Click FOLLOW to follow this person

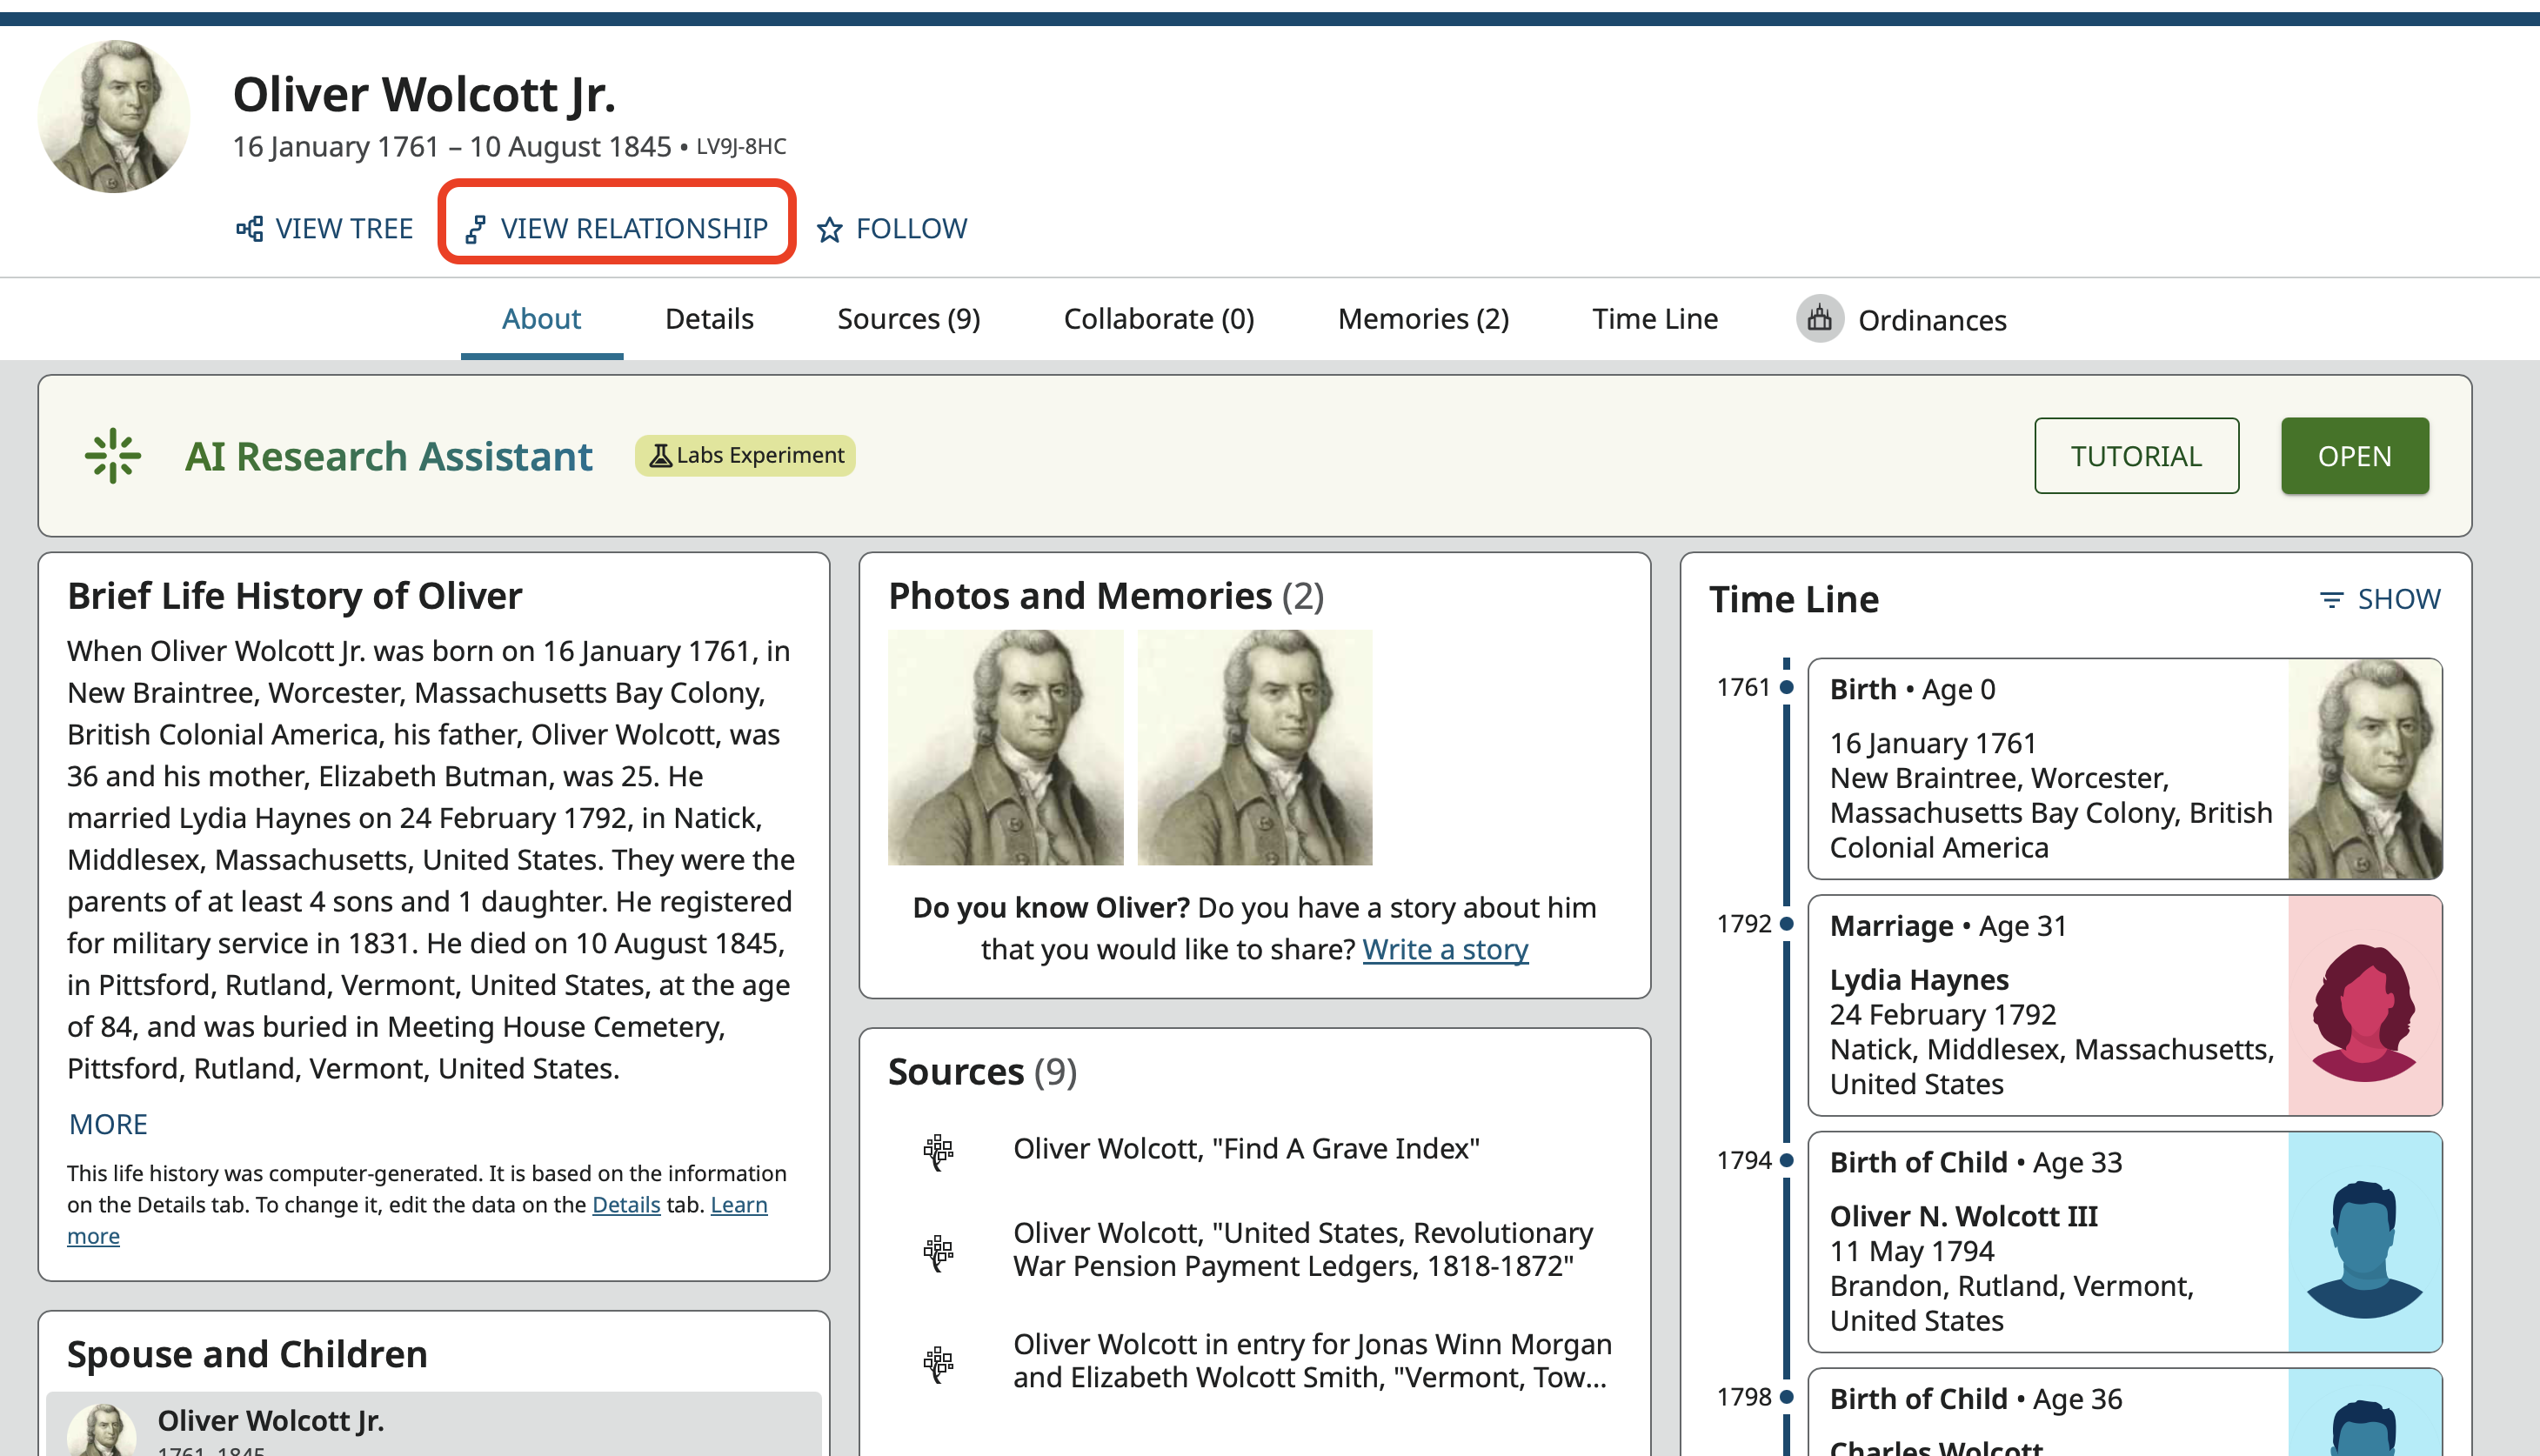(892, 229)
